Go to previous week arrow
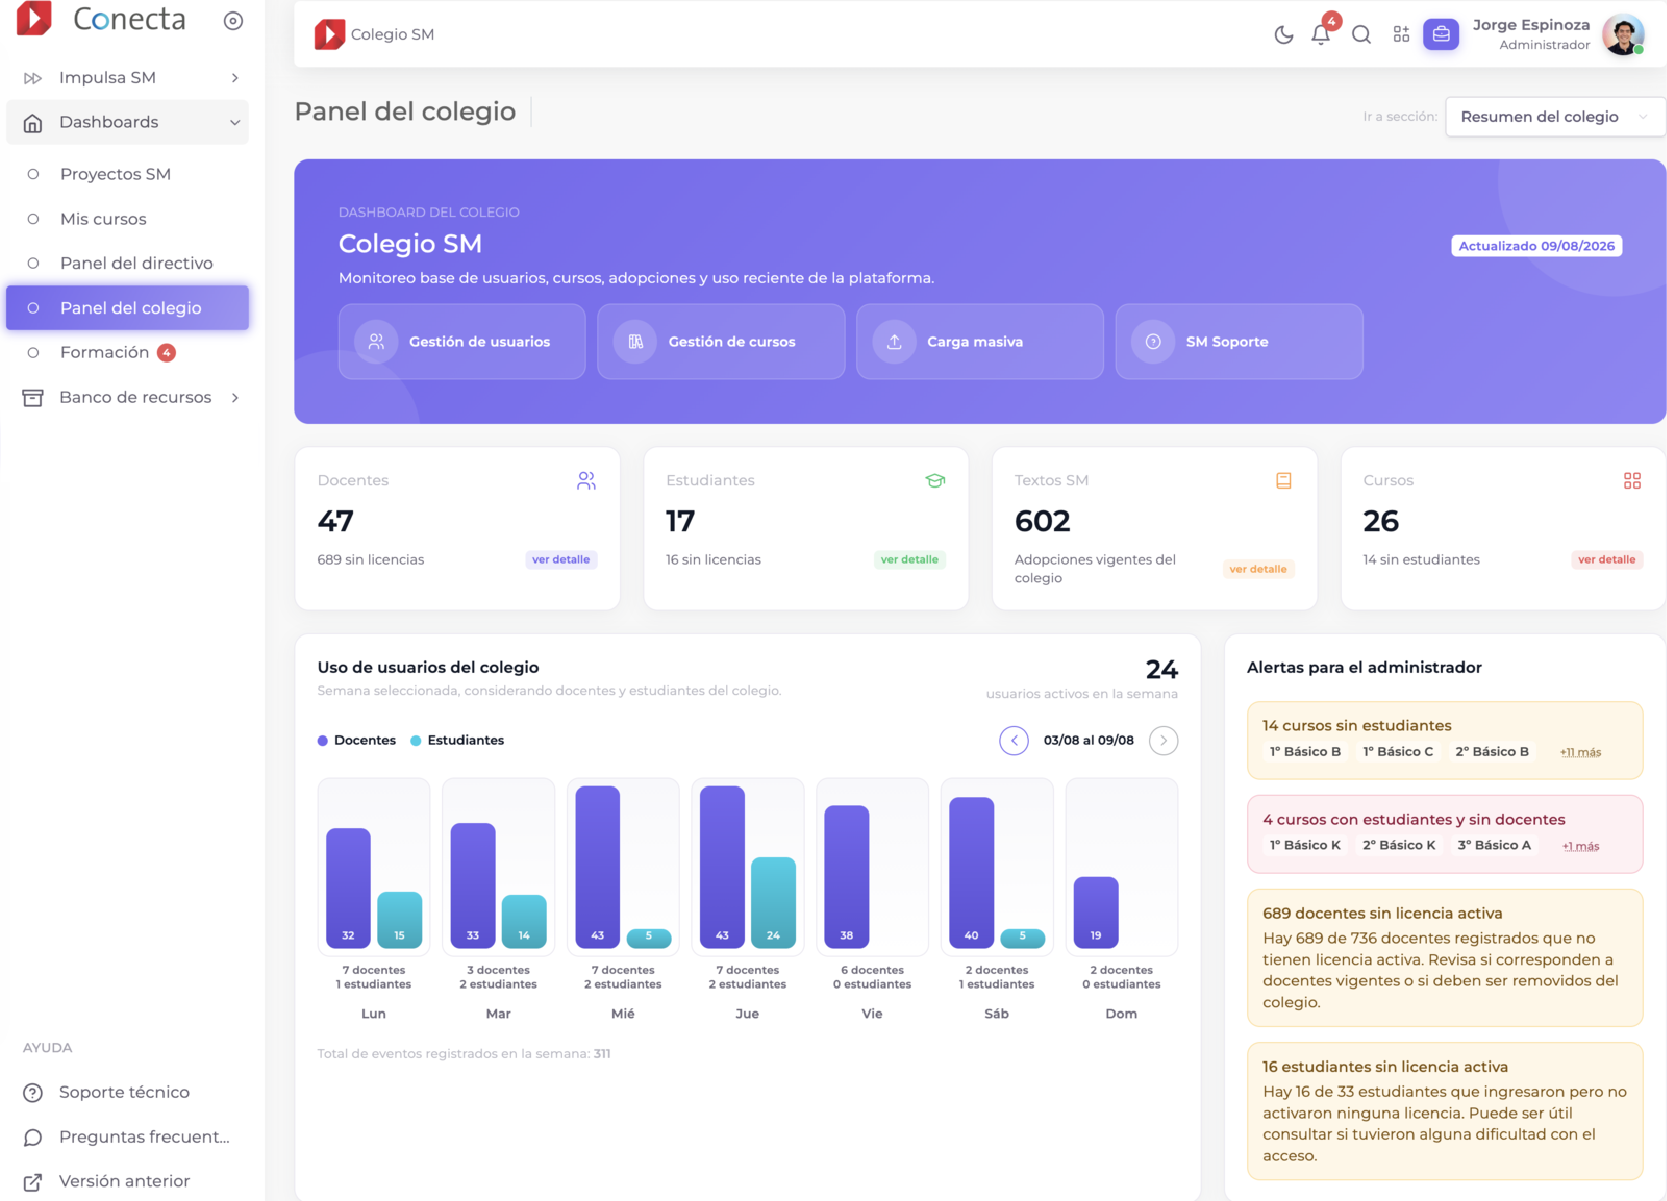 (x=1014, y=741)
